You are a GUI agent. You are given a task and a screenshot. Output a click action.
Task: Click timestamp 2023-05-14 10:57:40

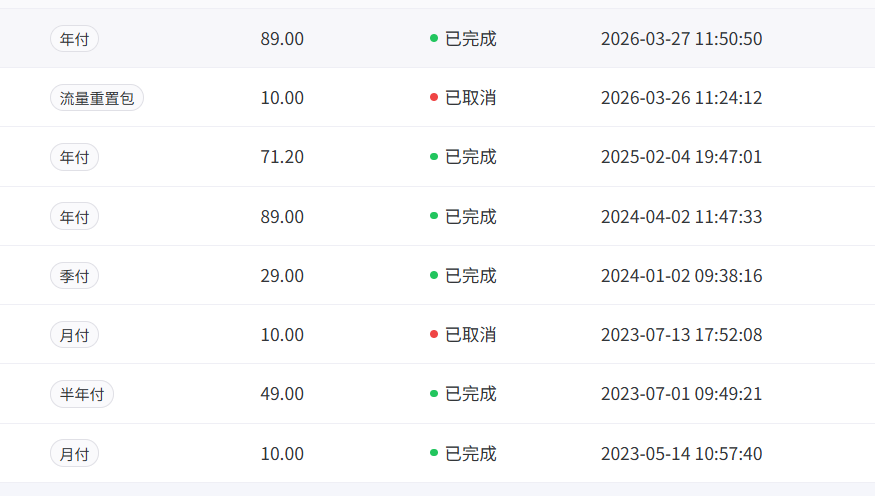click(x=681, y=454)
